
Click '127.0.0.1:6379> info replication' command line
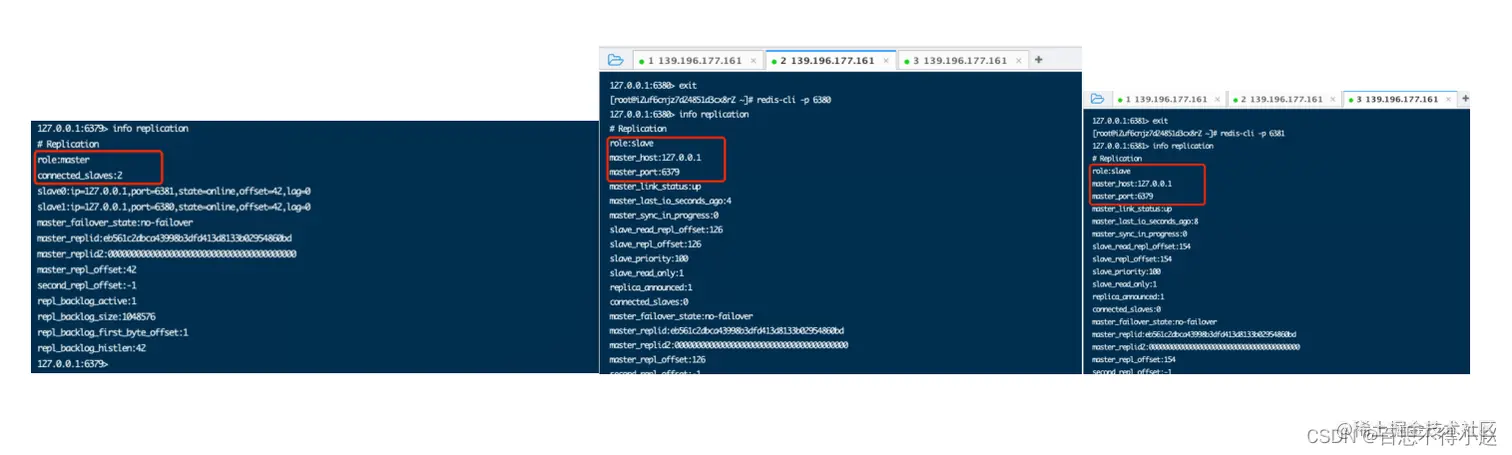[112, 128]
